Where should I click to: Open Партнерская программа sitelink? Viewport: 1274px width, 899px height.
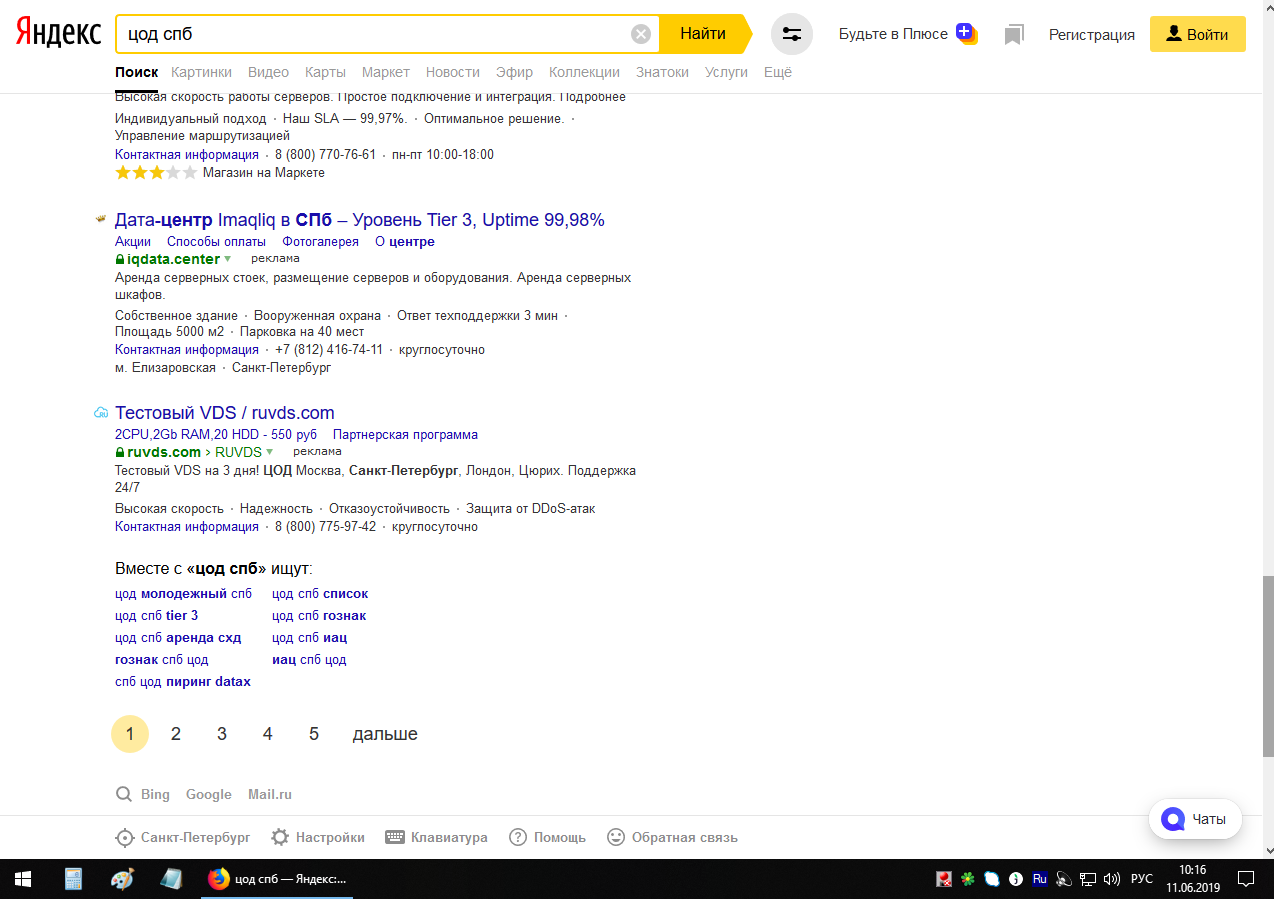click(405, 435)
